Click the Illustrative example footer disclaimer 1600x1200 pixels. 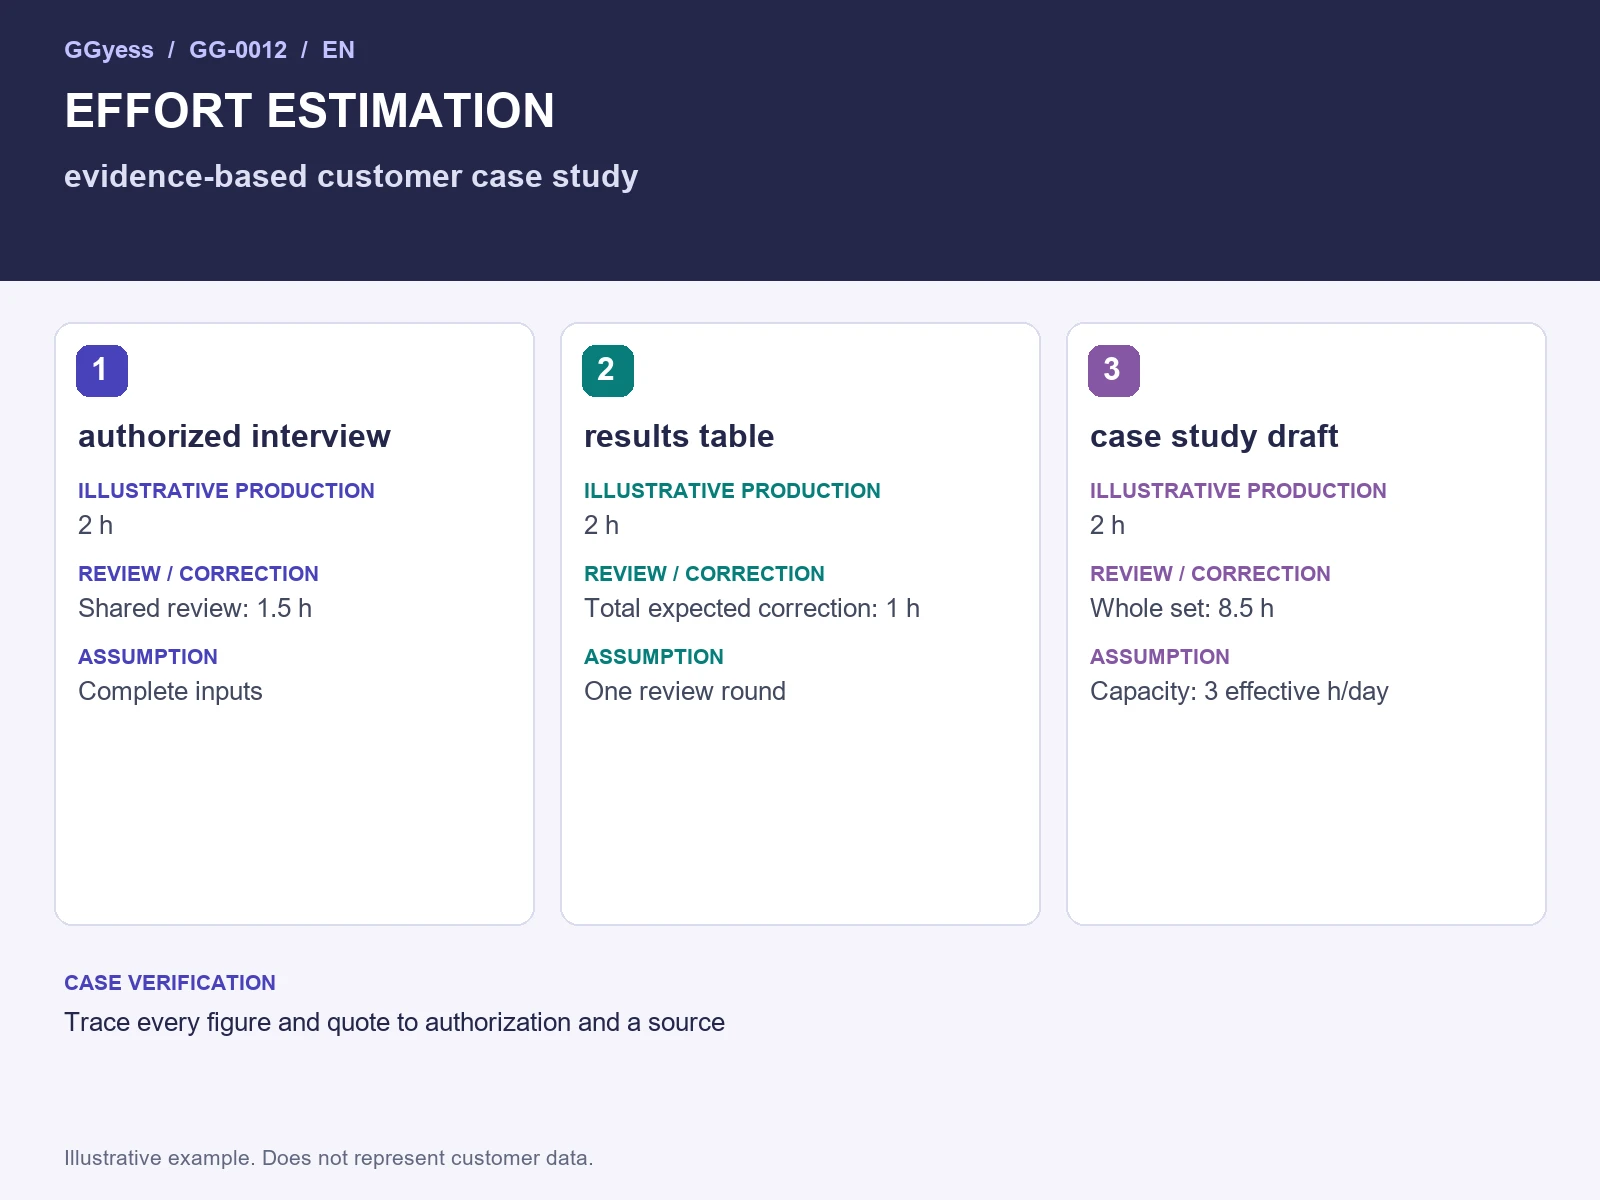[329, 1158]
